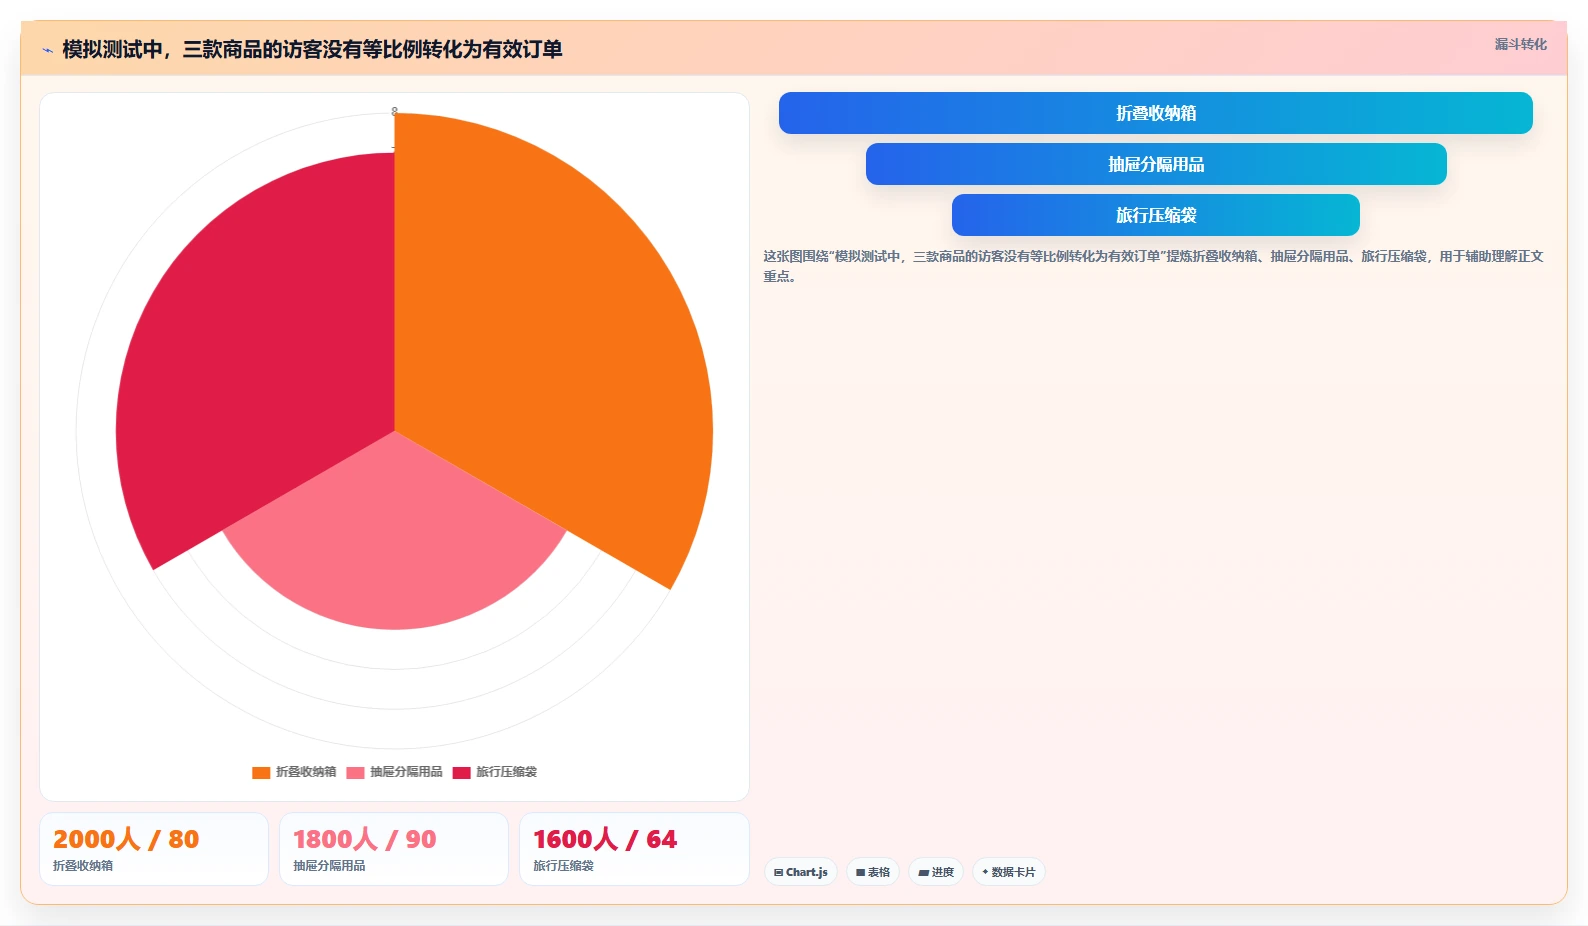Click the chart title heading text
Image resolution: width=1588 pixels, height=926 pixels.
312,49
